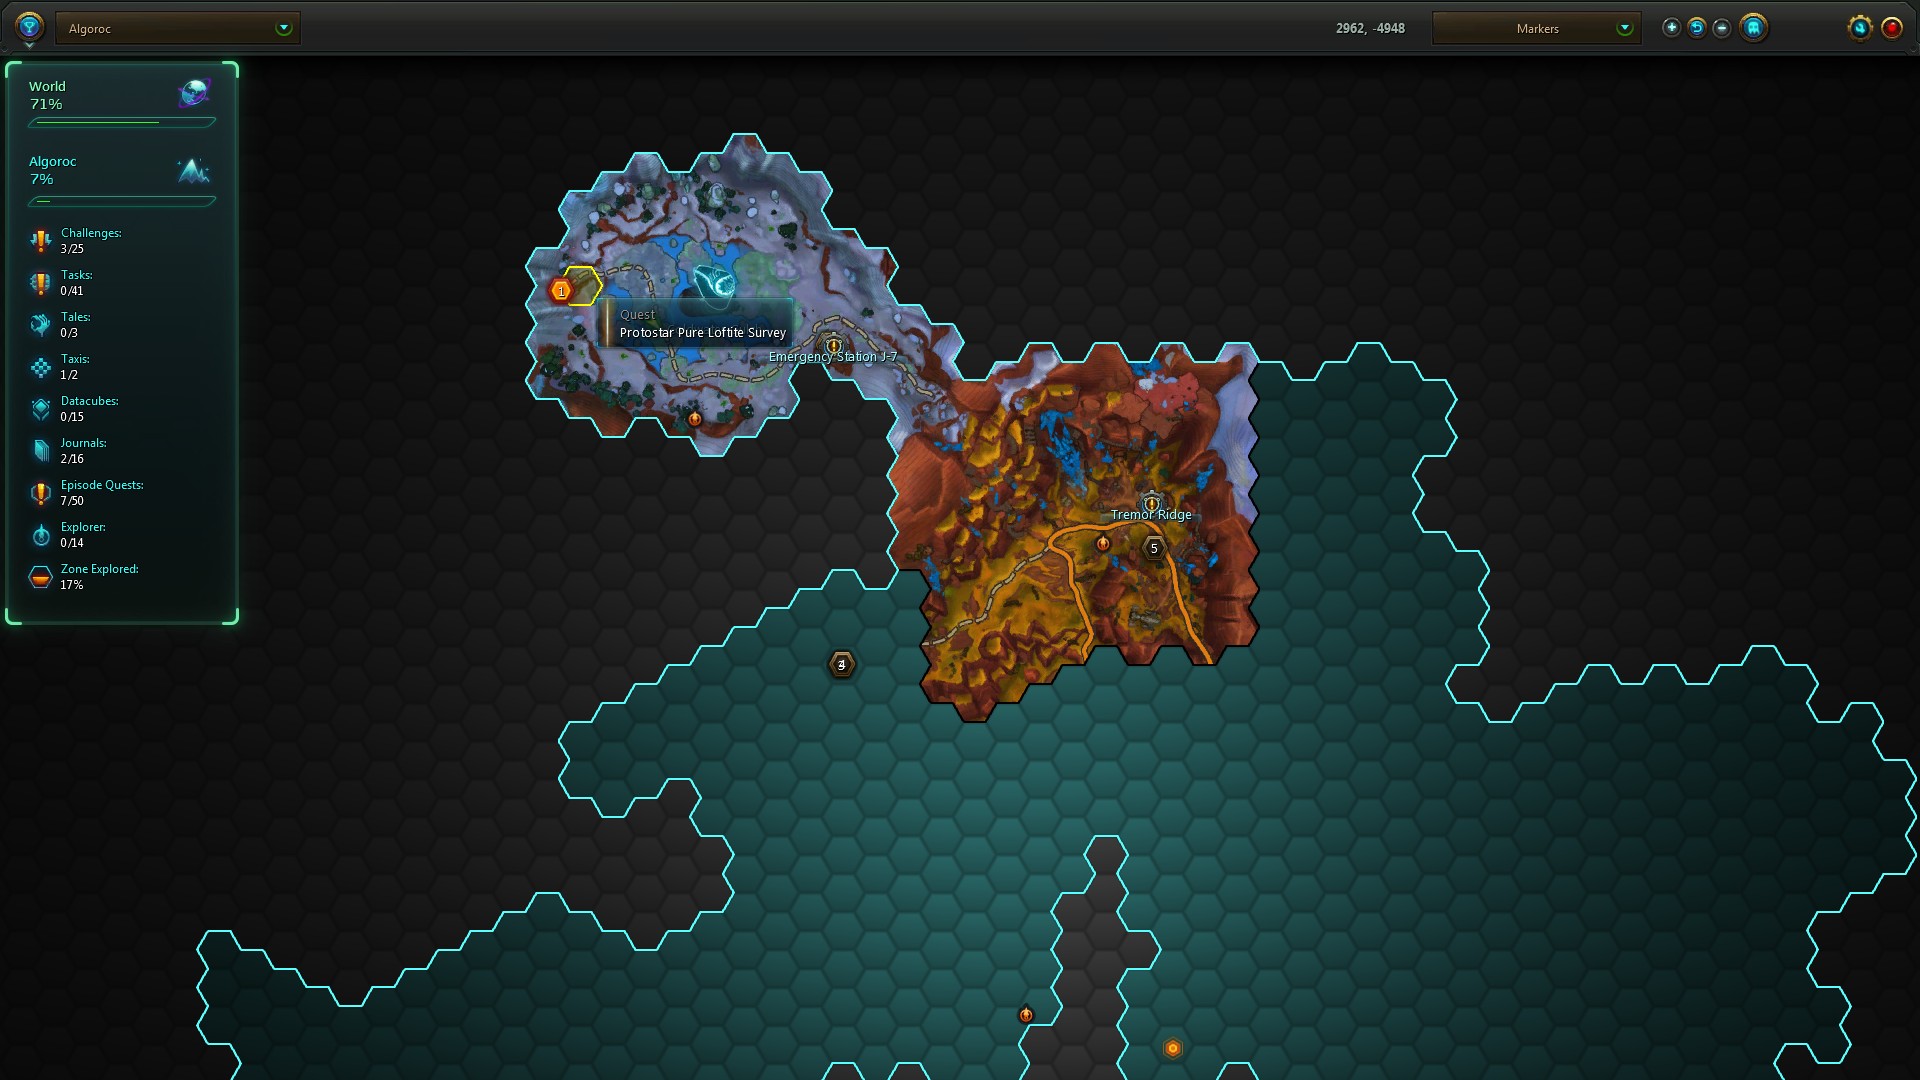This screenshot has width=1920, height=1080.
Task: Click the World planet icon
Action: tap(194, 93)
